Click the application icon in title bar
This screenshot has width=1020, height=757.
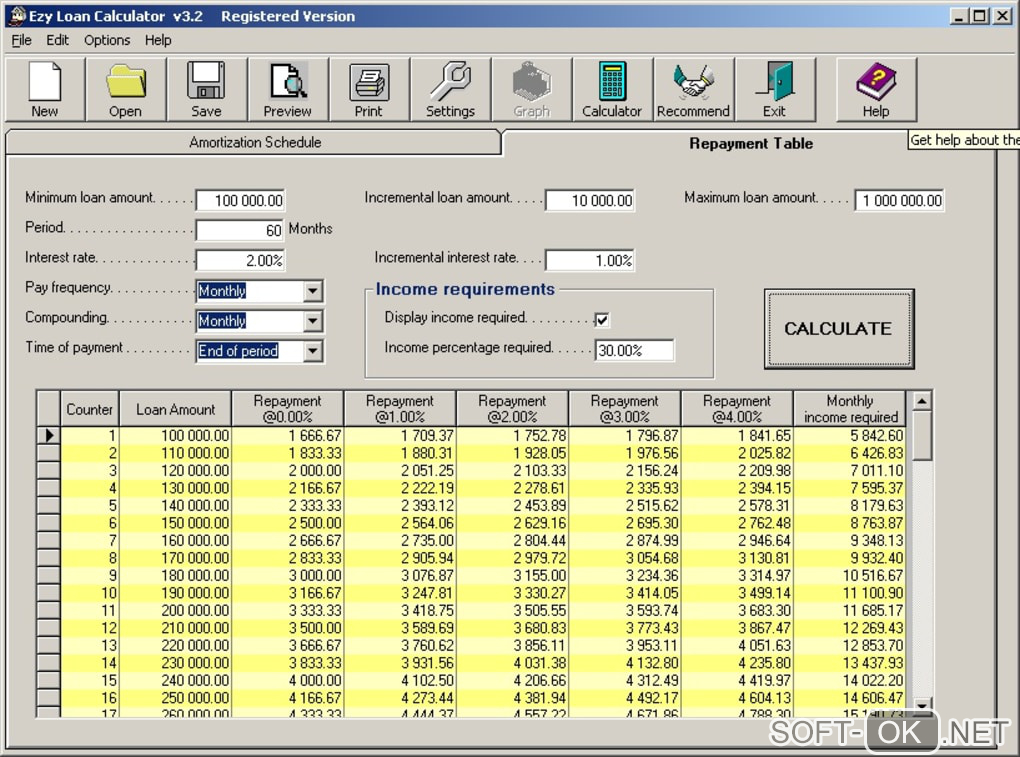tap(18, 16)
